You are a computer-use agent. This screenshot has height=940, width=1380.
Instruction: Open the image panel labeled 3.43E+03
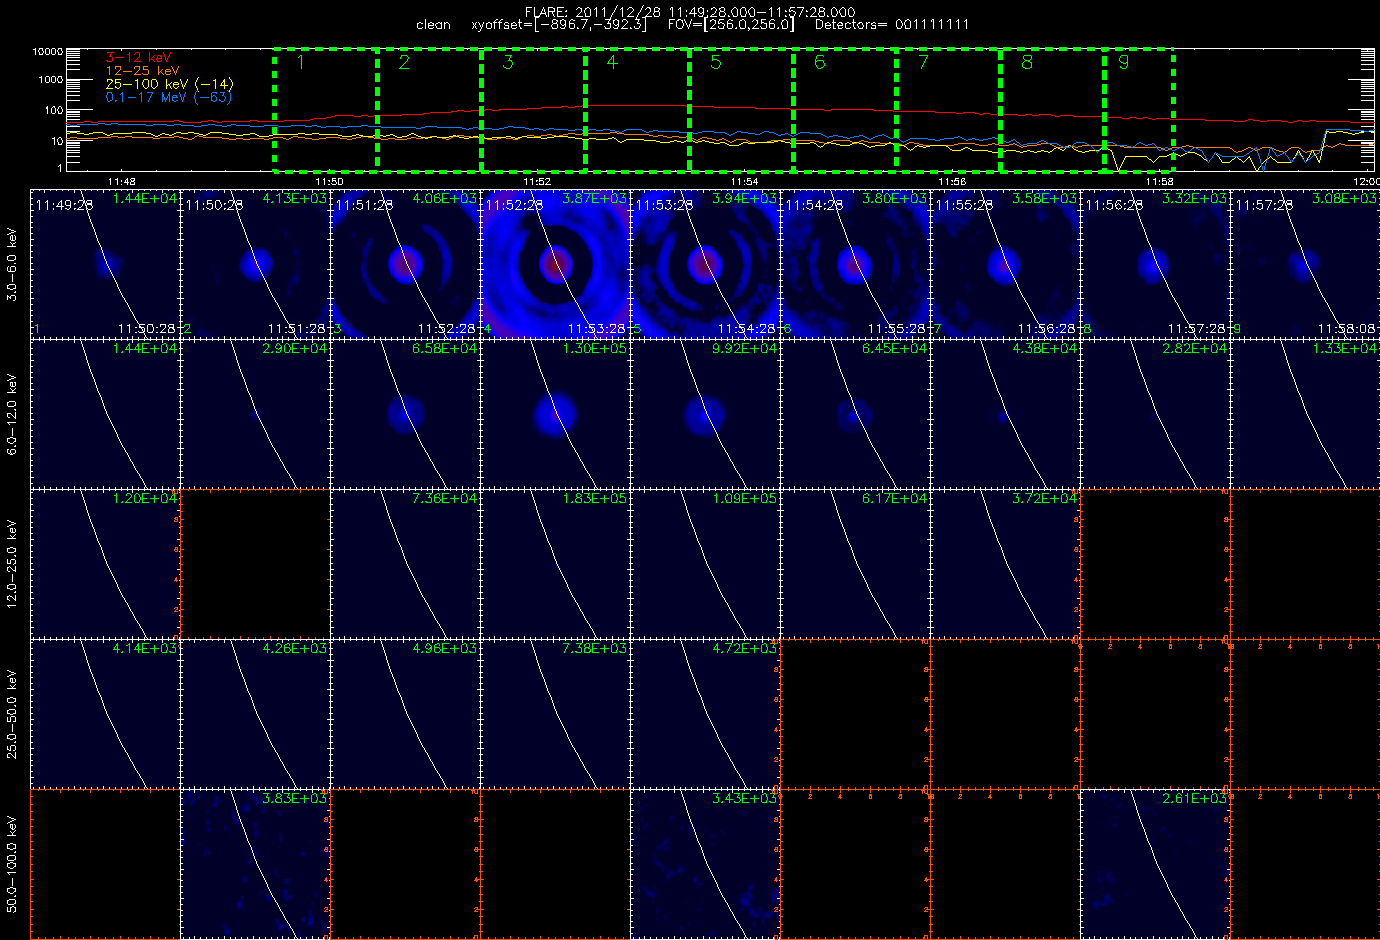pyautogui.click(x=705, y=864)
